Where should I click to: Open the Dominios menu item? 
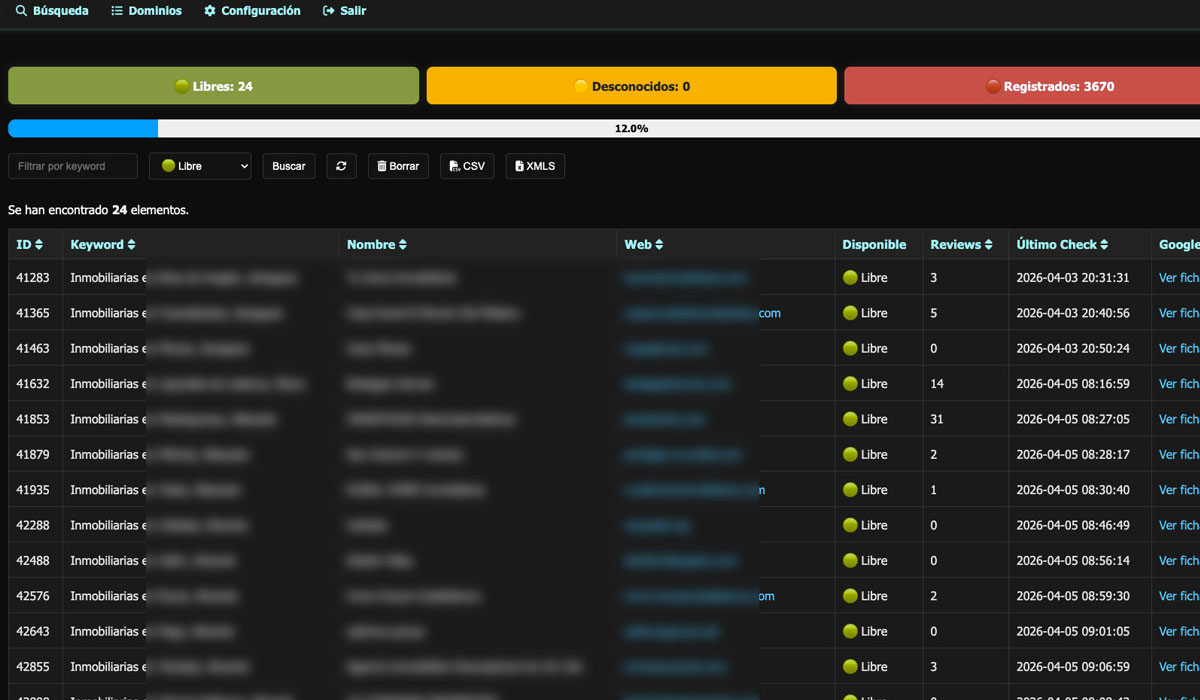(146, 11)
